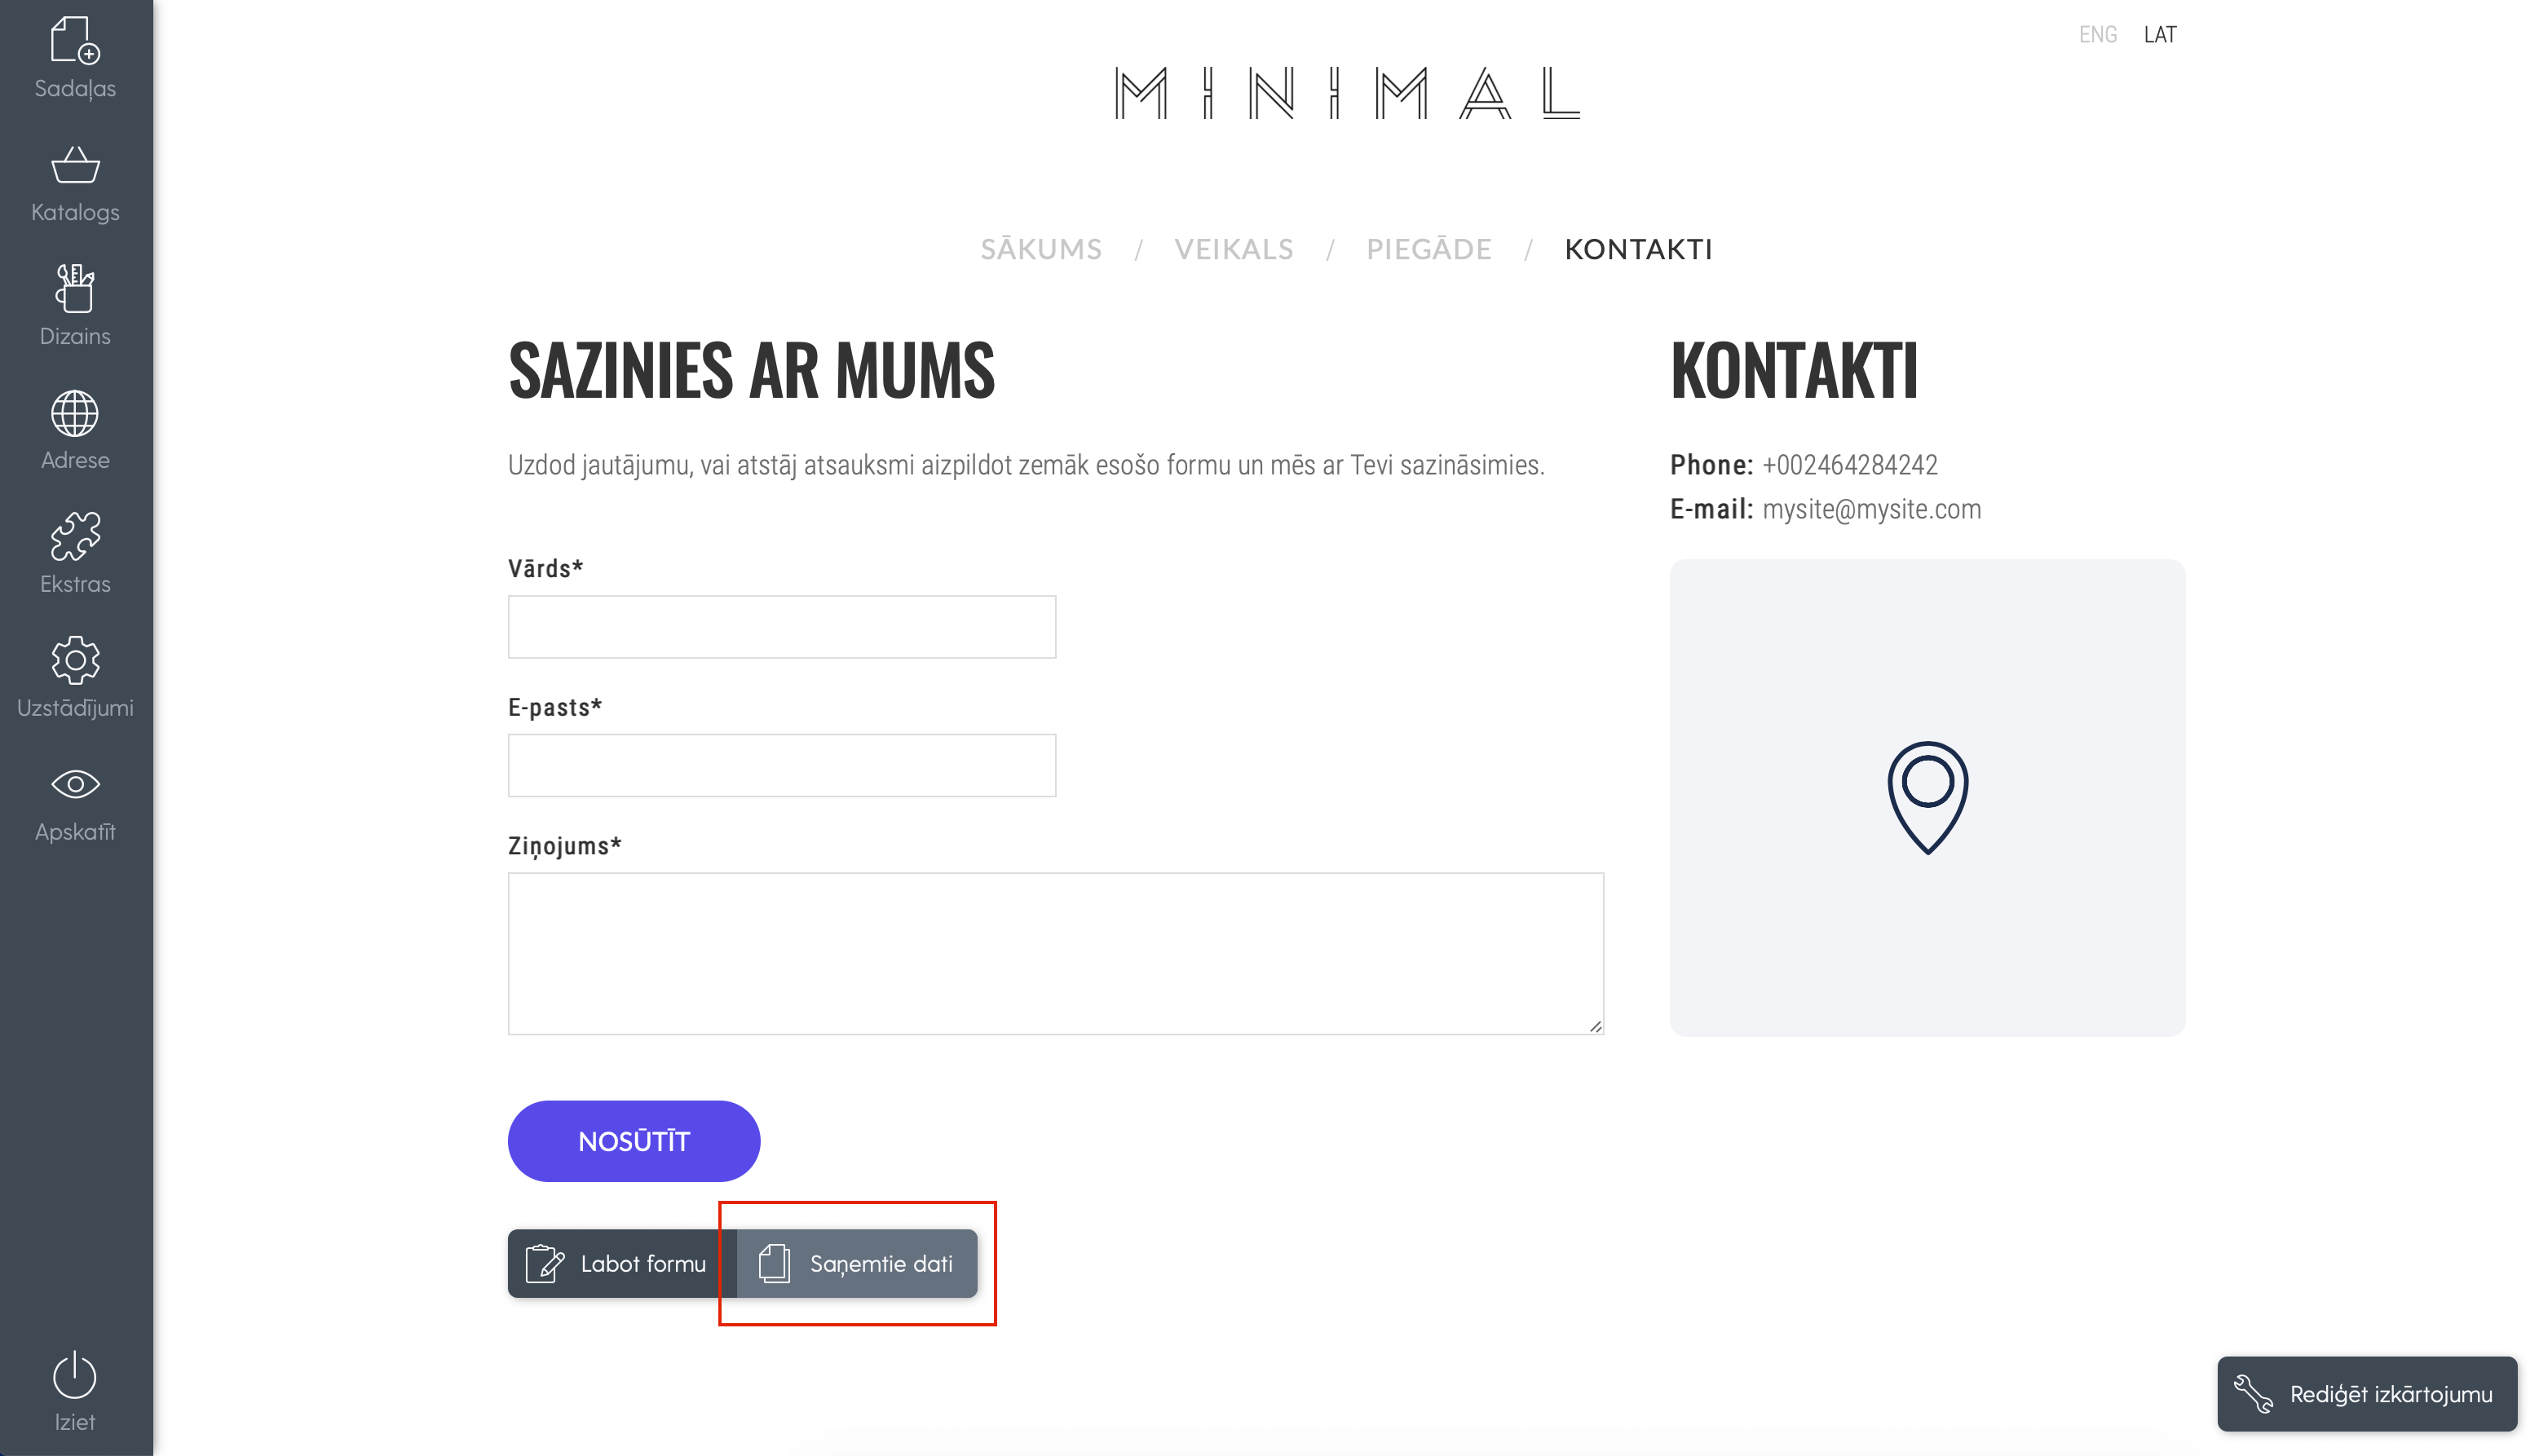This screenshot has width=2539, height=1456.
Task: Switch site language to LAT
Action: point(2160,35)
